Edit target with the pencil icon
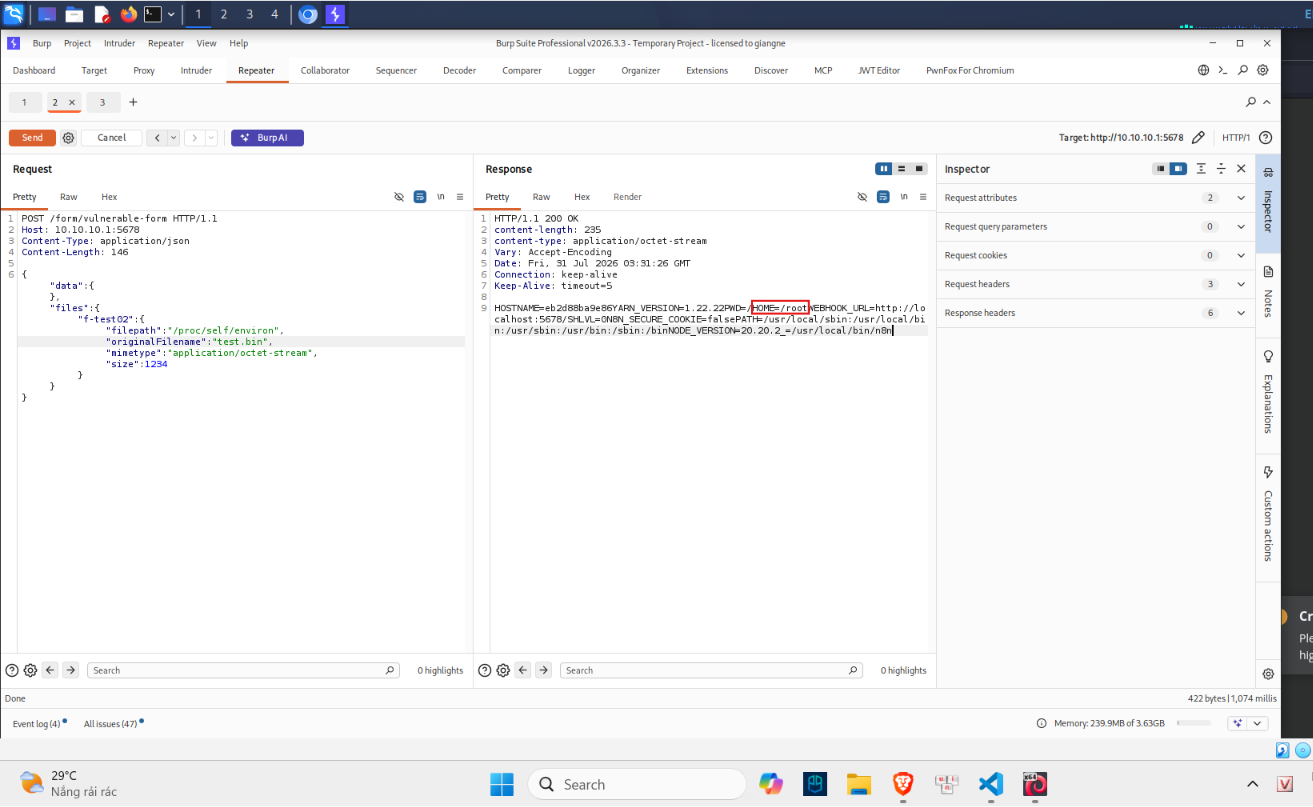1313x807 pixels. click(x=1198, y=138)
